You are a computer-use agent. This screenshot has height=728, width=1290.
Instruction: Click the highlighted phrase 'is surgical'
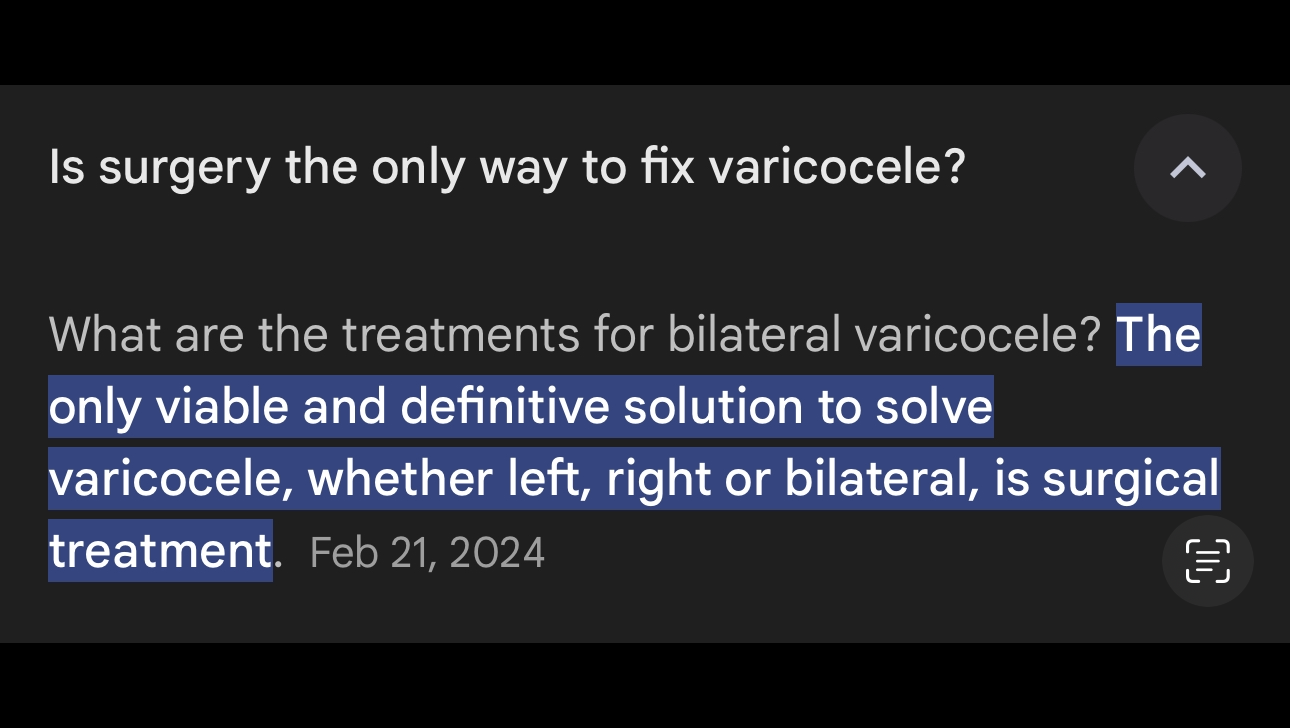pyautogui.click(x=1106, y=479)
